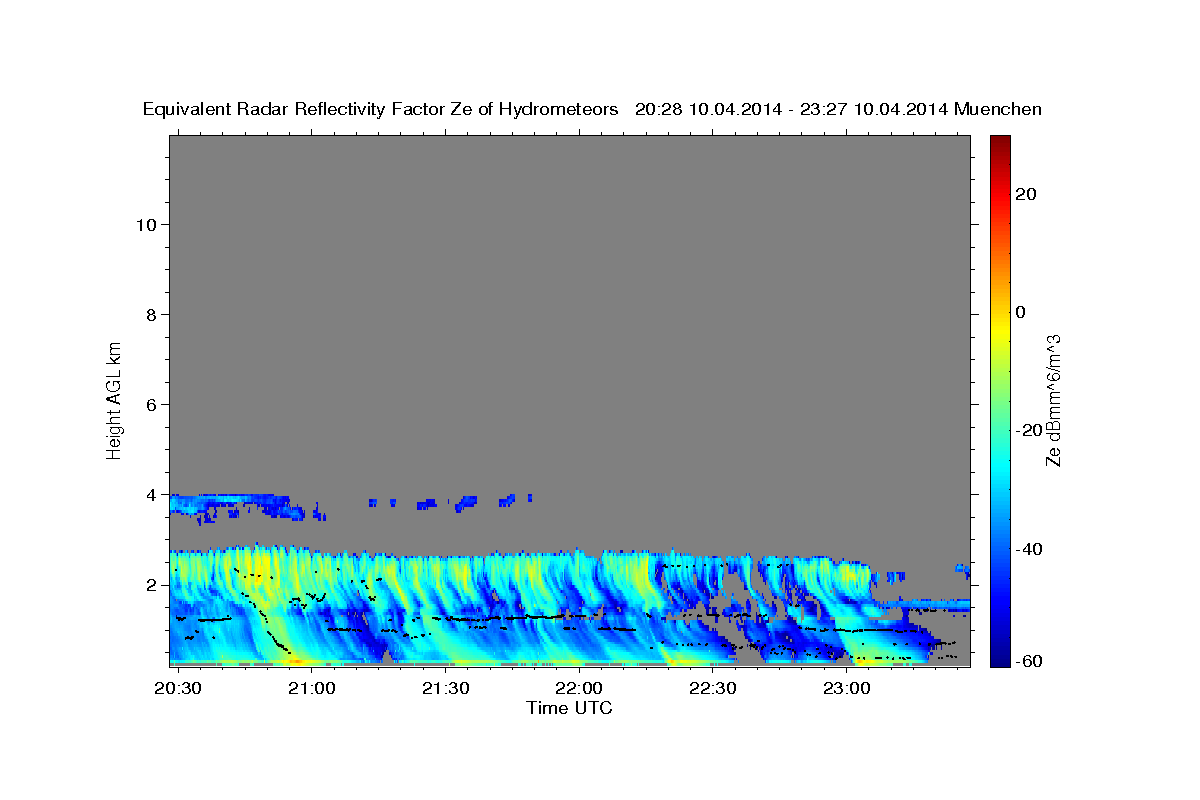This screenshot has width=1200, height=800.
Task: Pick the dark blue bottom of the colorbar
Action: pos(1000,655)
